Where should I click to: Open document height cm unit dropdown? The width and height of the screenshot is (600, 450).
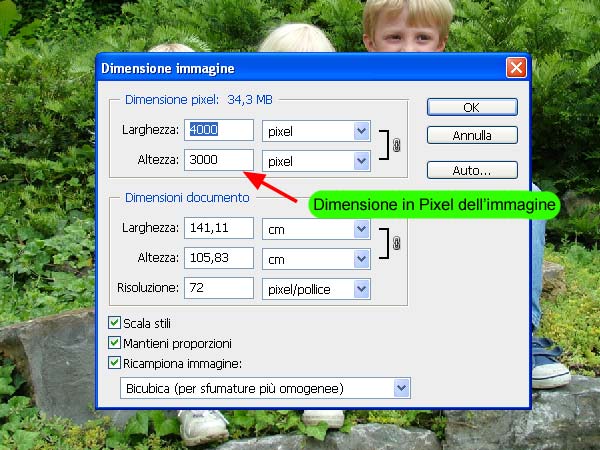[x=316, y=259]
